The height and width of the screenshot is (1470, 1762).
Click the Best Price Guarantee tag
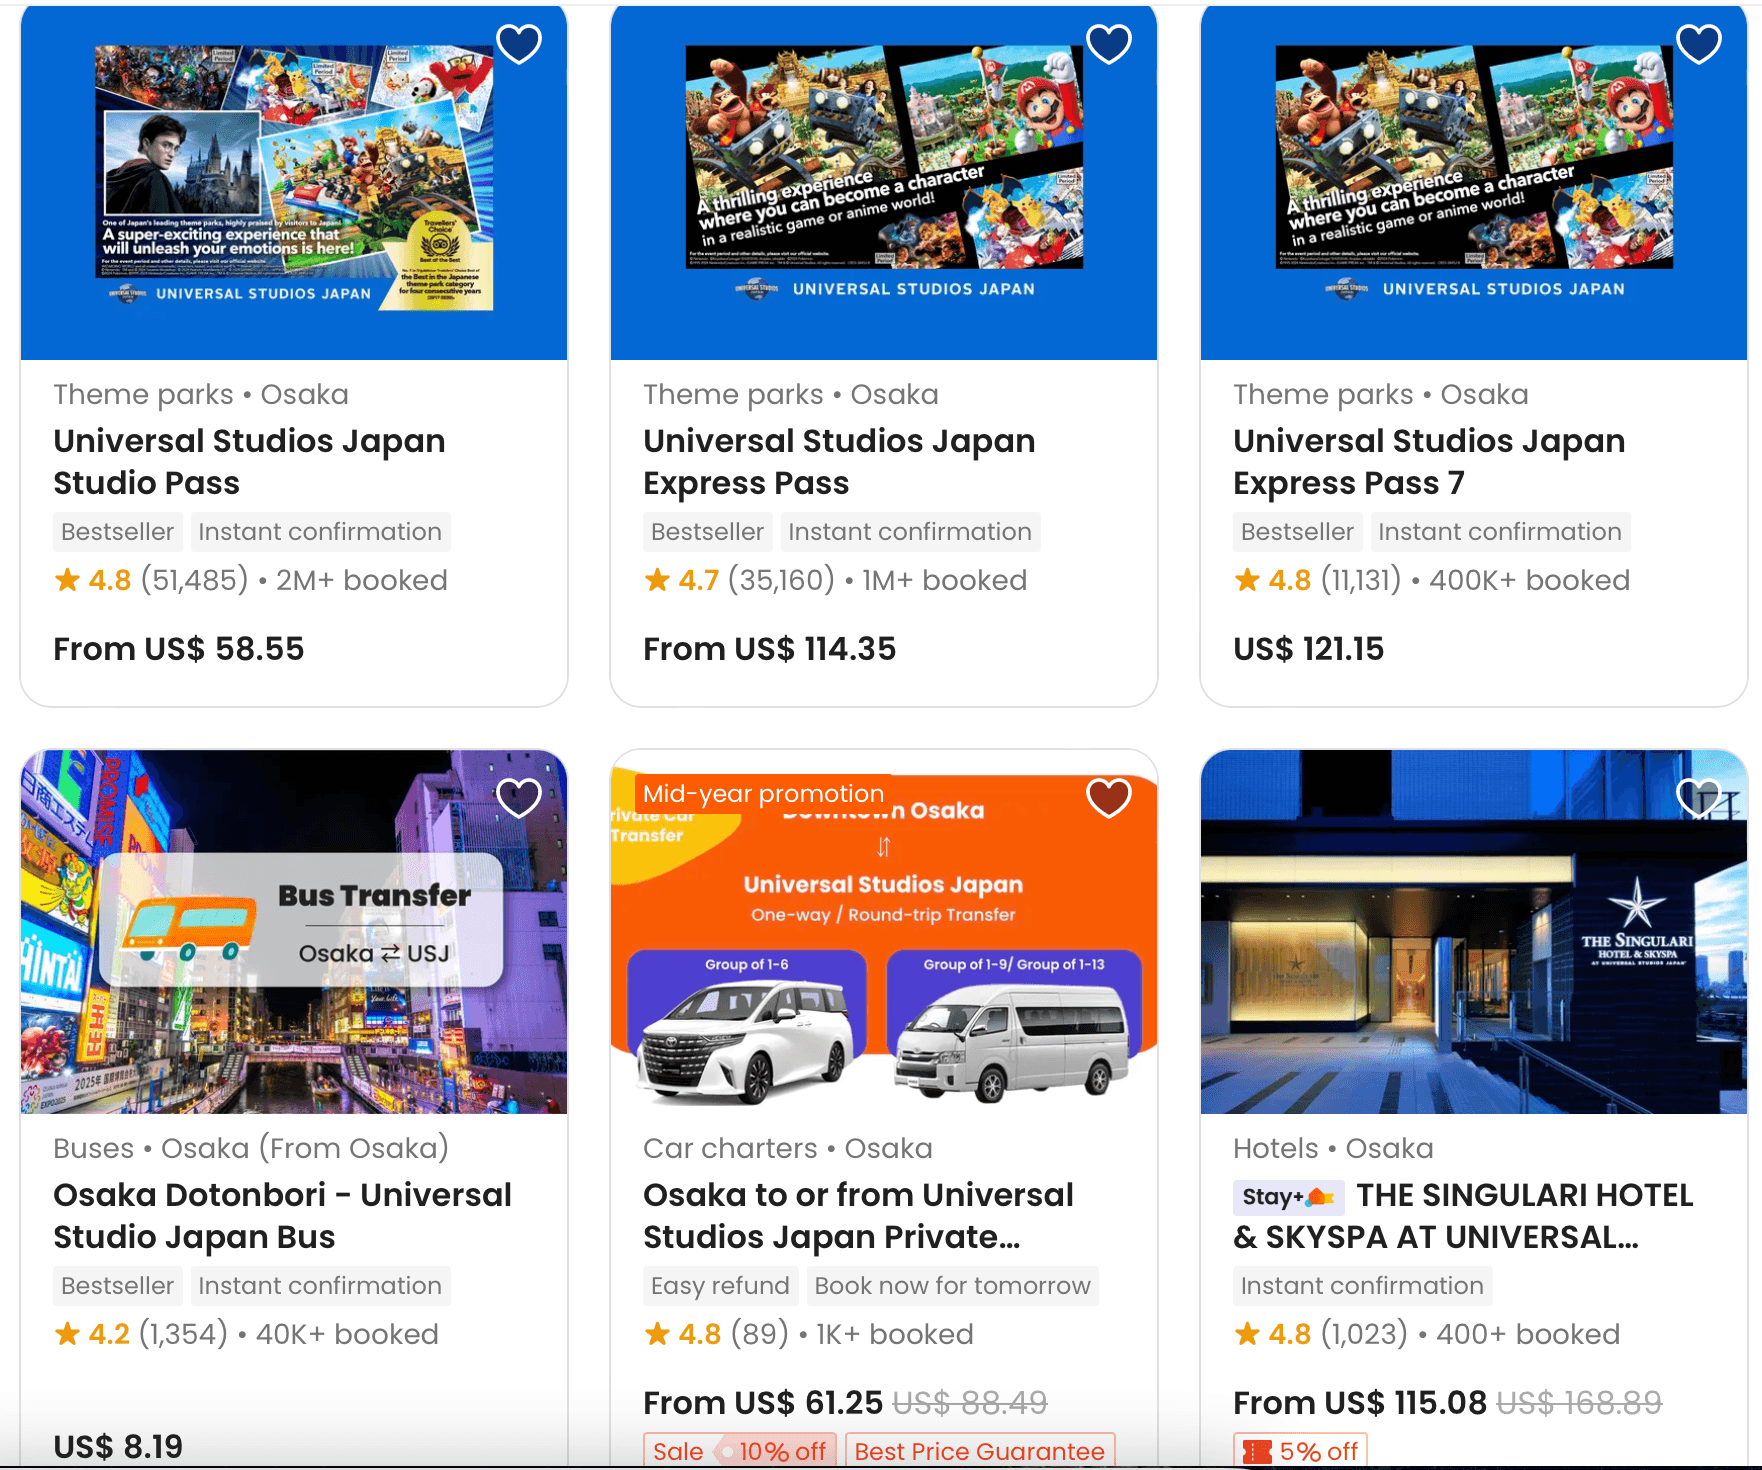tap(980, 1451)
